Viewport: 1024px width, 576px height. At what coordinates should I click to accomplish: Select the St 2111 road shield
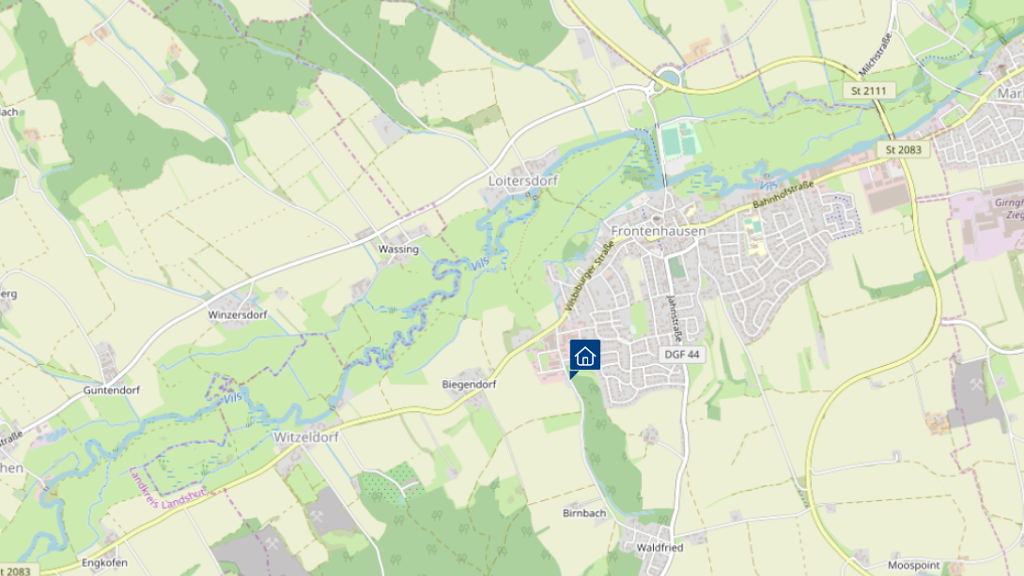pos(869,91)
